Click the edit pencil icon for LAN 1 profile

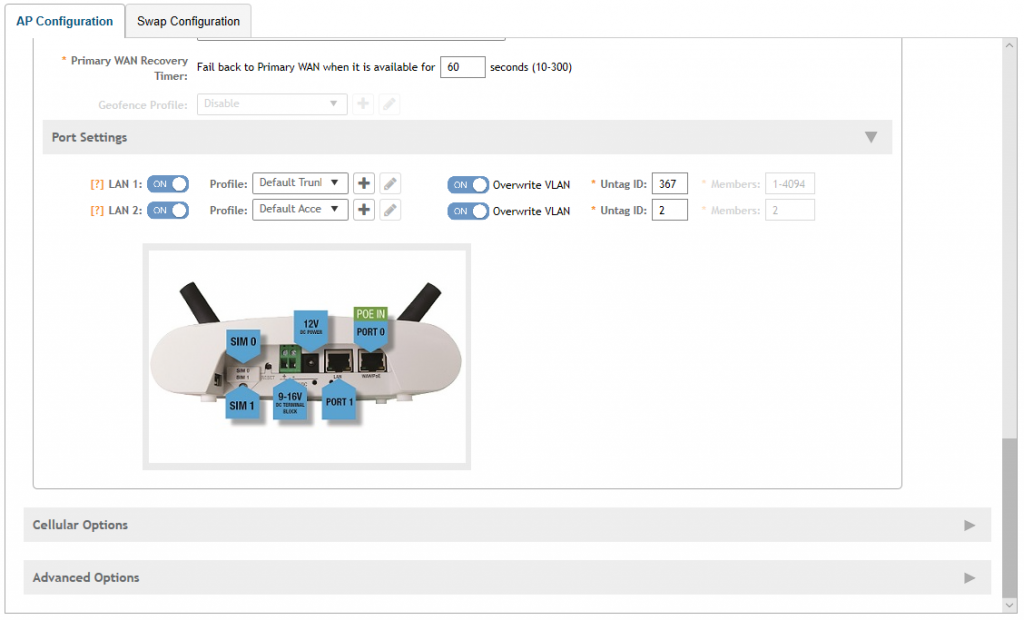pos(391,183)
